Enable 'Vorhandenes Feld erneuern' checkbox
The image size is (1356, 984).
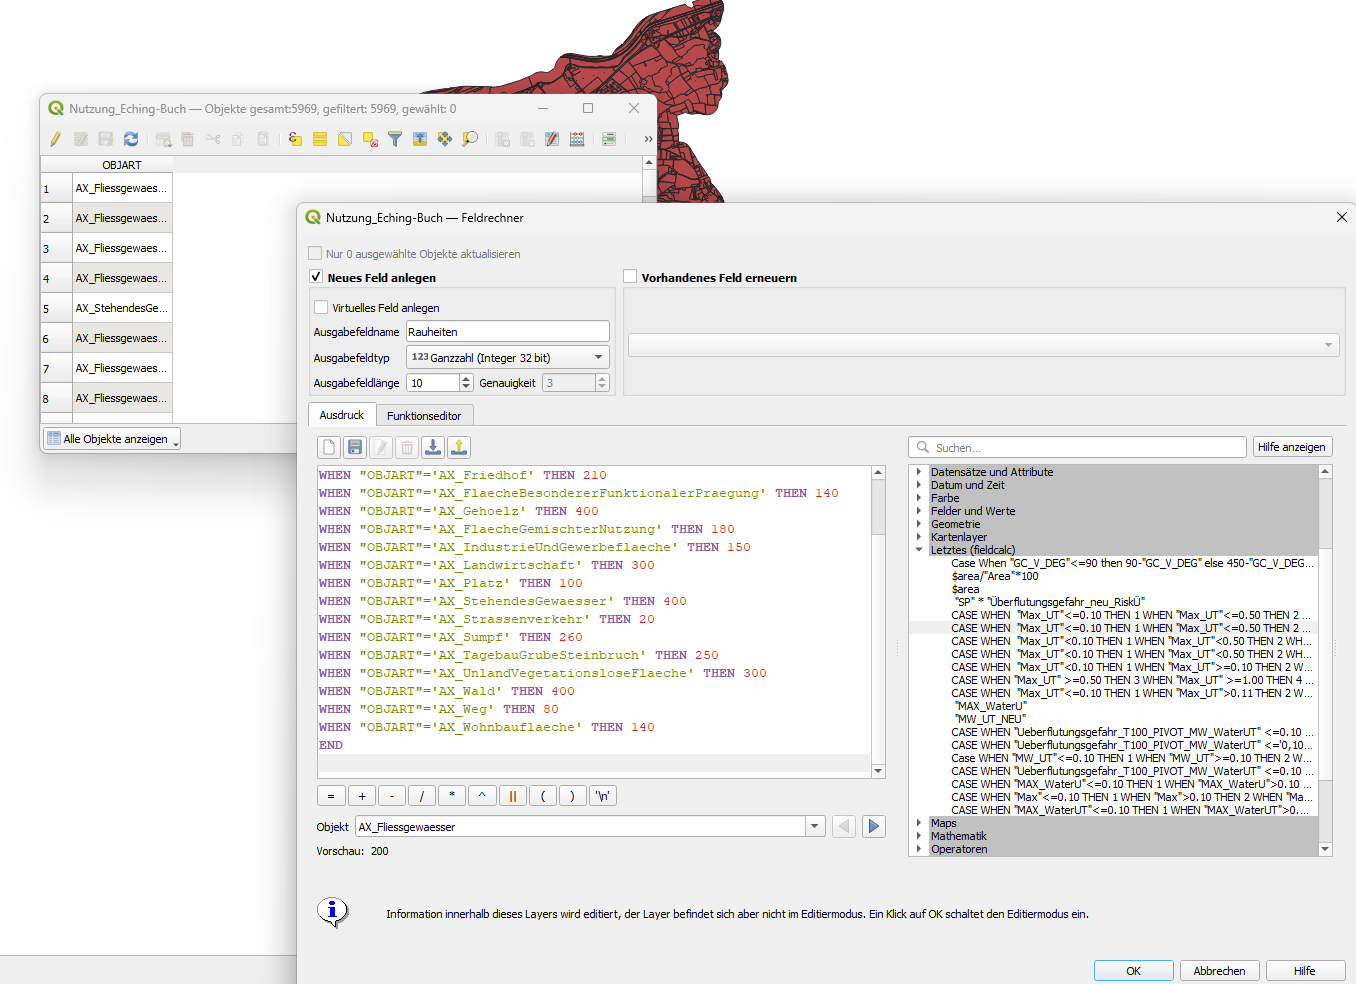[630, 277]
